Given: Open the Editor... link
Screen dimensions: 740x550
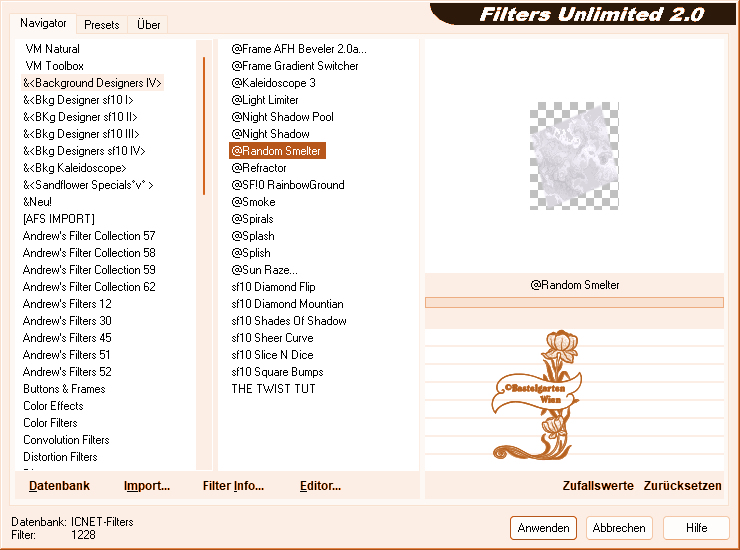Looking at the screenshot, I should [x=320, y=486].
